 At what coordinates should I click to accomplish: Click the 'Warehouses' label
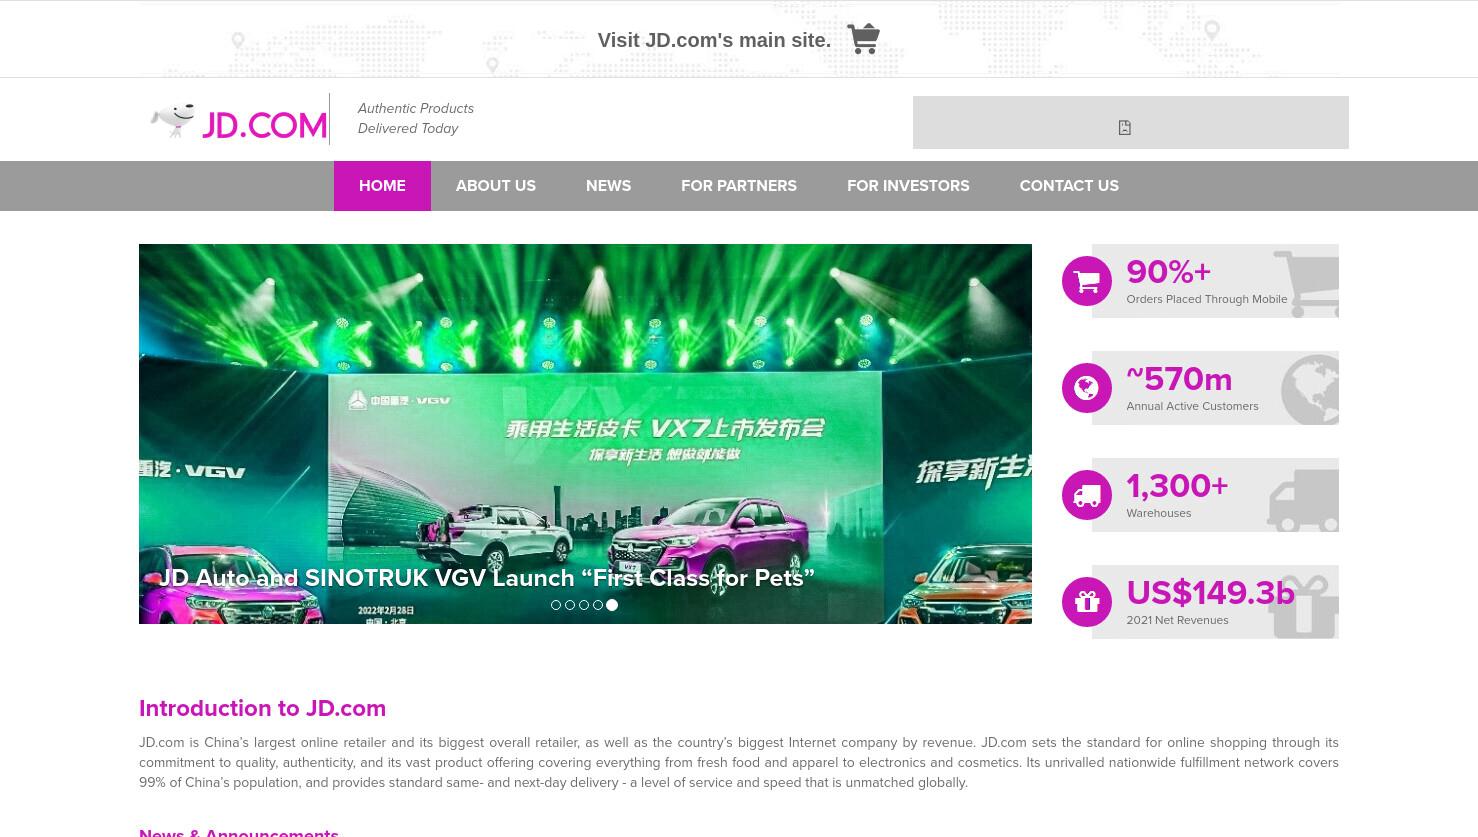[x=1159, y=513]
